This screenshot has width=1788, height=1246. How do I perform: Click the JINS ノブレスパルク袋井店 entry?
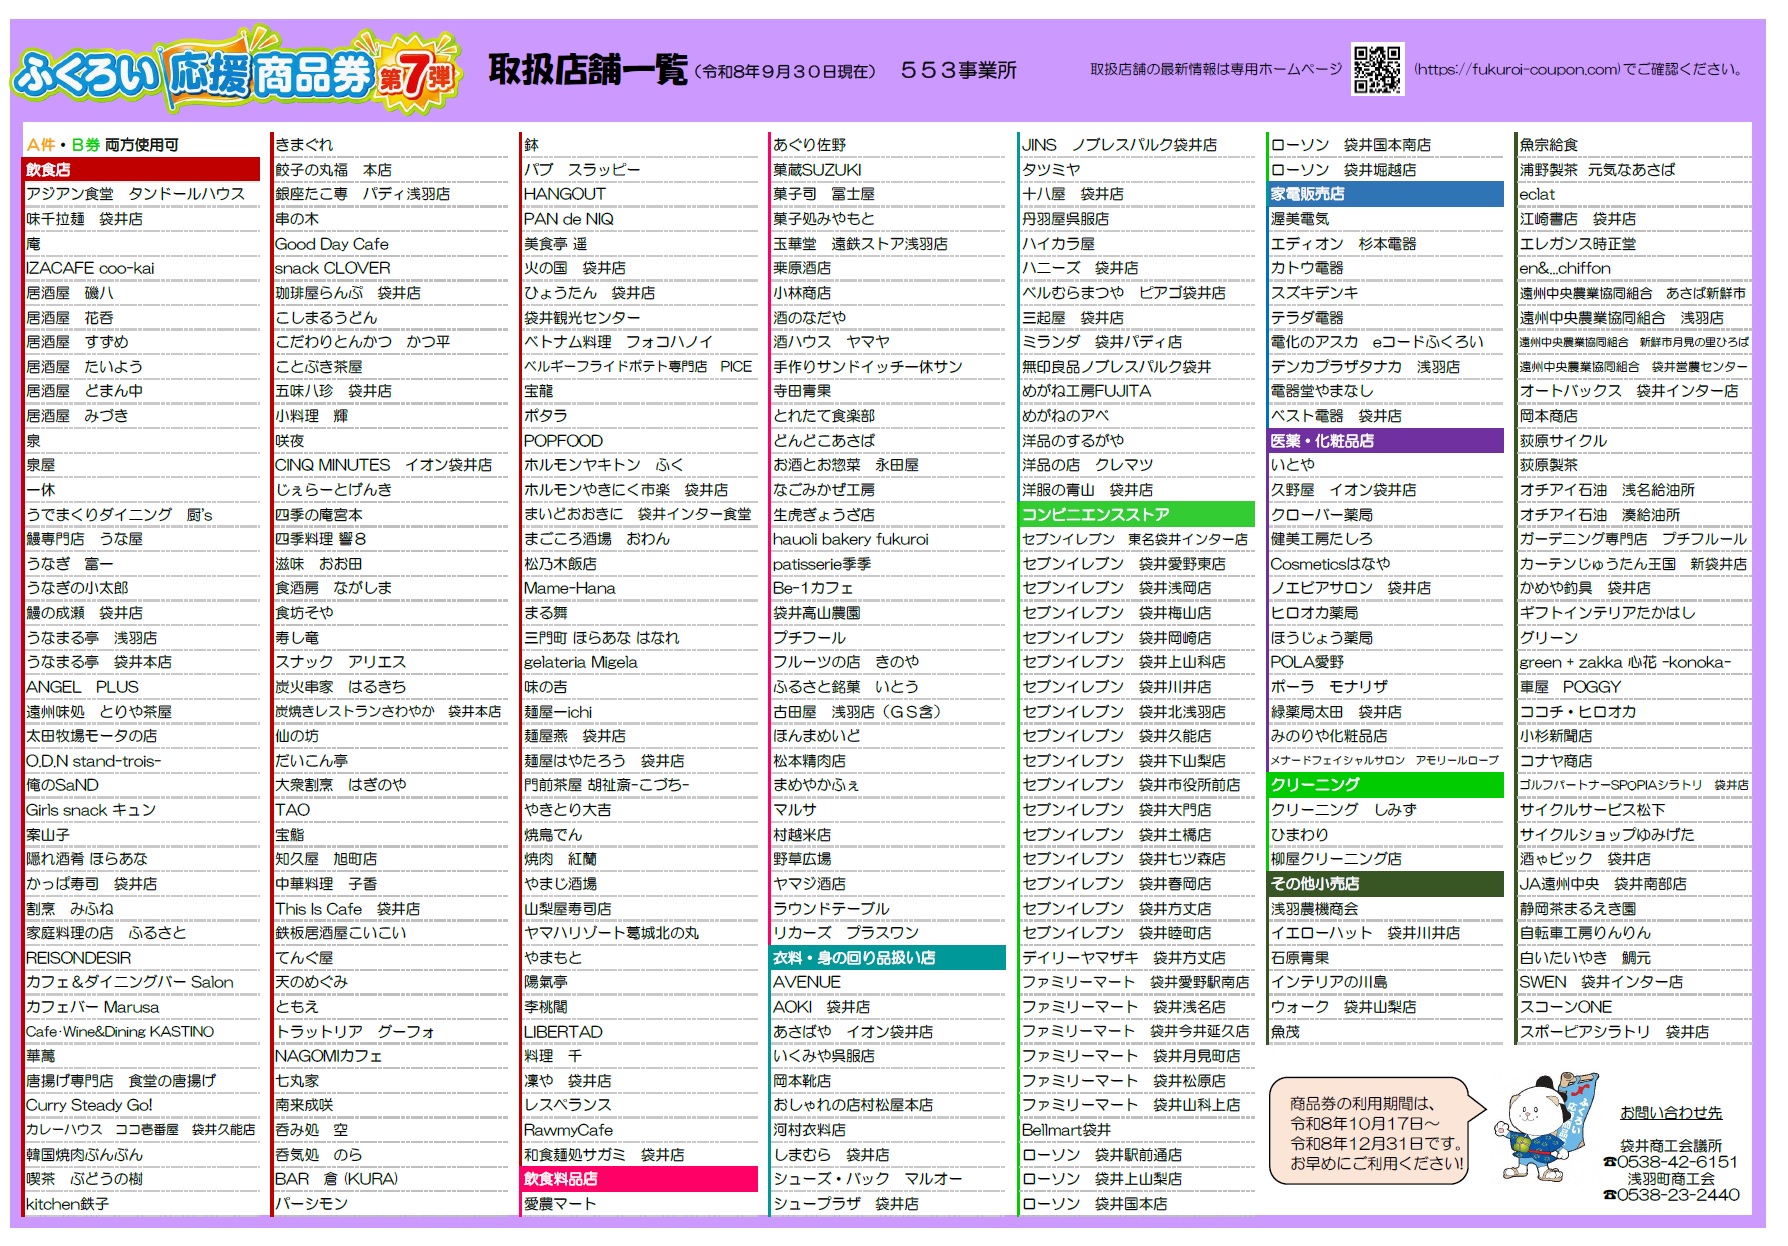pyautogui.click(x=1119, y=145)
